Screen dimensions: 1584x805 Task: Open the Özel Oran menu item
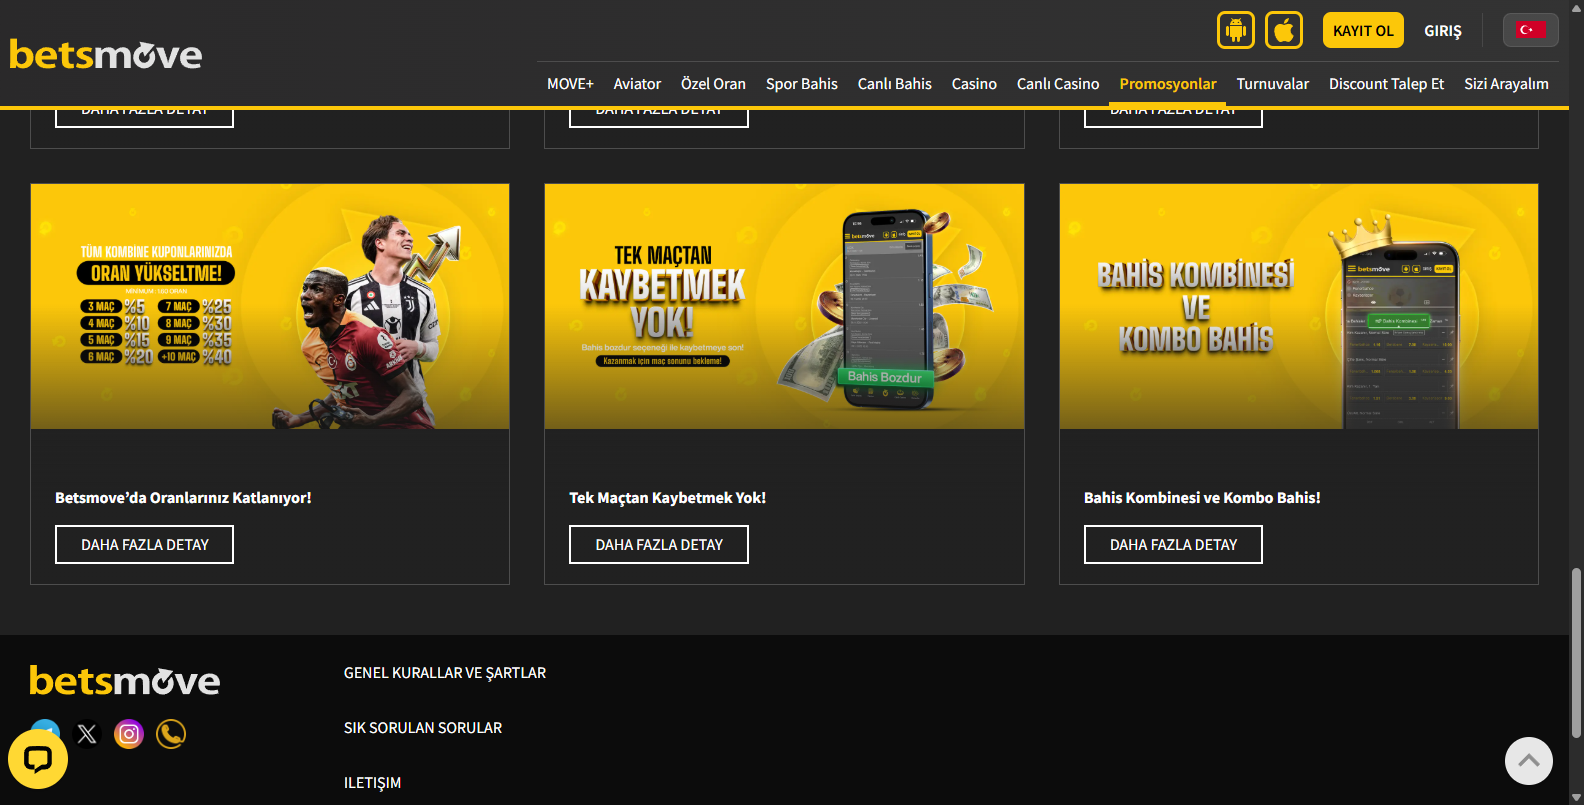point(713,84)
